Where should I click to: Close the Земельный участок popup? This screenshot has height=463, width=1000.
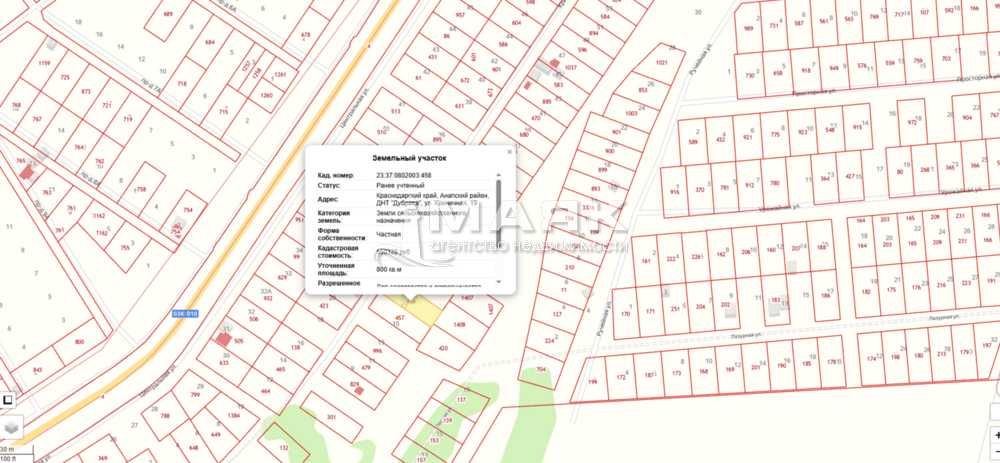tap(509, 152)
